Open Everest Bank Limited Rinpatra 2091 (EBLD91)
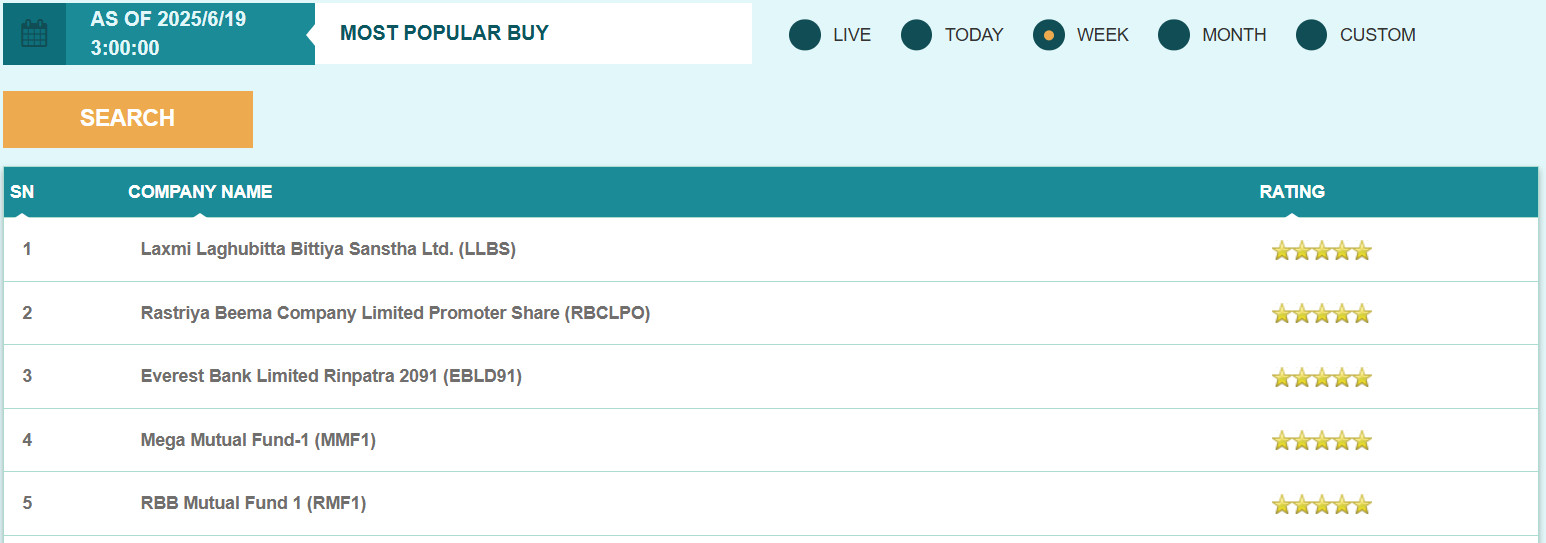 pyautogui.click(x=331, y=376)
